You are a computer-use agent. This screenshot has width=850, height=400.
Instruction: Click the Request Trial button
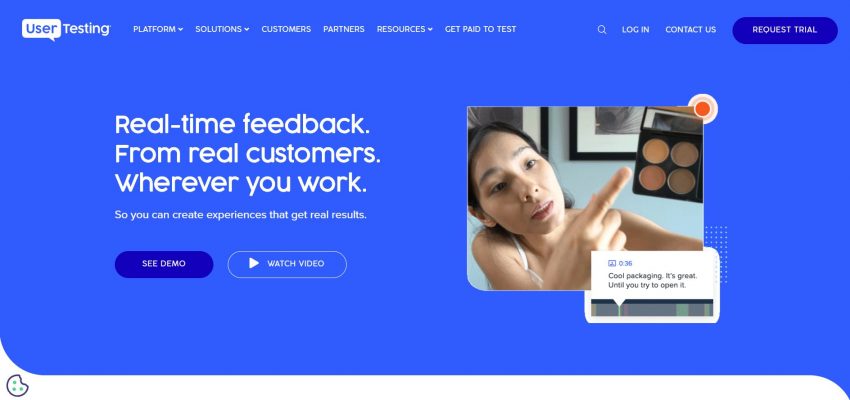[x=784, y=30]
